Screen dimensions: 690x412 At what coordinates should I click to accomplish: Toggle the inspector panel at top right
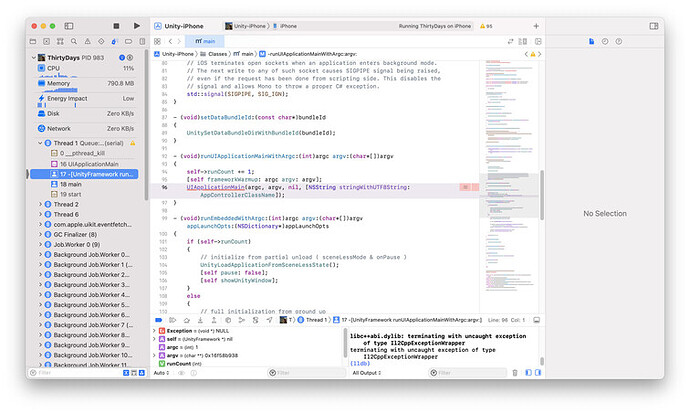[x=654, y=26]
